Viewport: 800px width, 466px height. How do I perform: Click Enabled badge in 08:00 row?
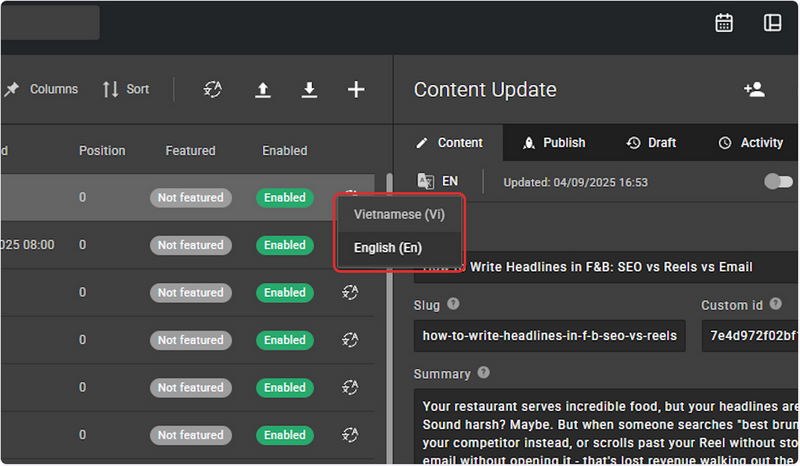click(285, 245)
